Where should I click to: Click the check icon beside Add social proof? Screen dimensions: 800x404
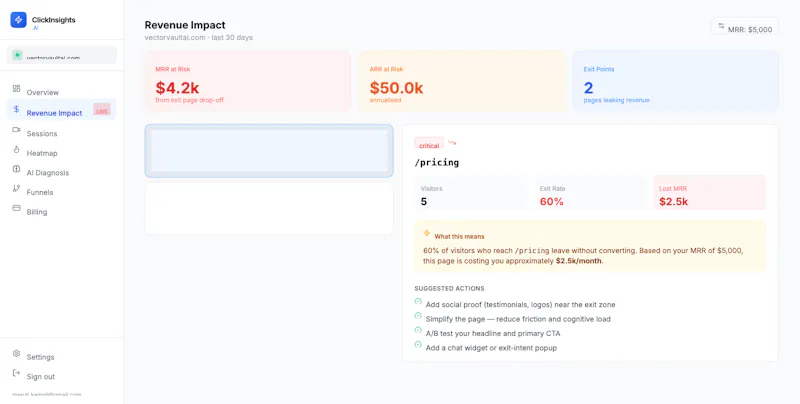pyautogui.click(x=418, y=301)
